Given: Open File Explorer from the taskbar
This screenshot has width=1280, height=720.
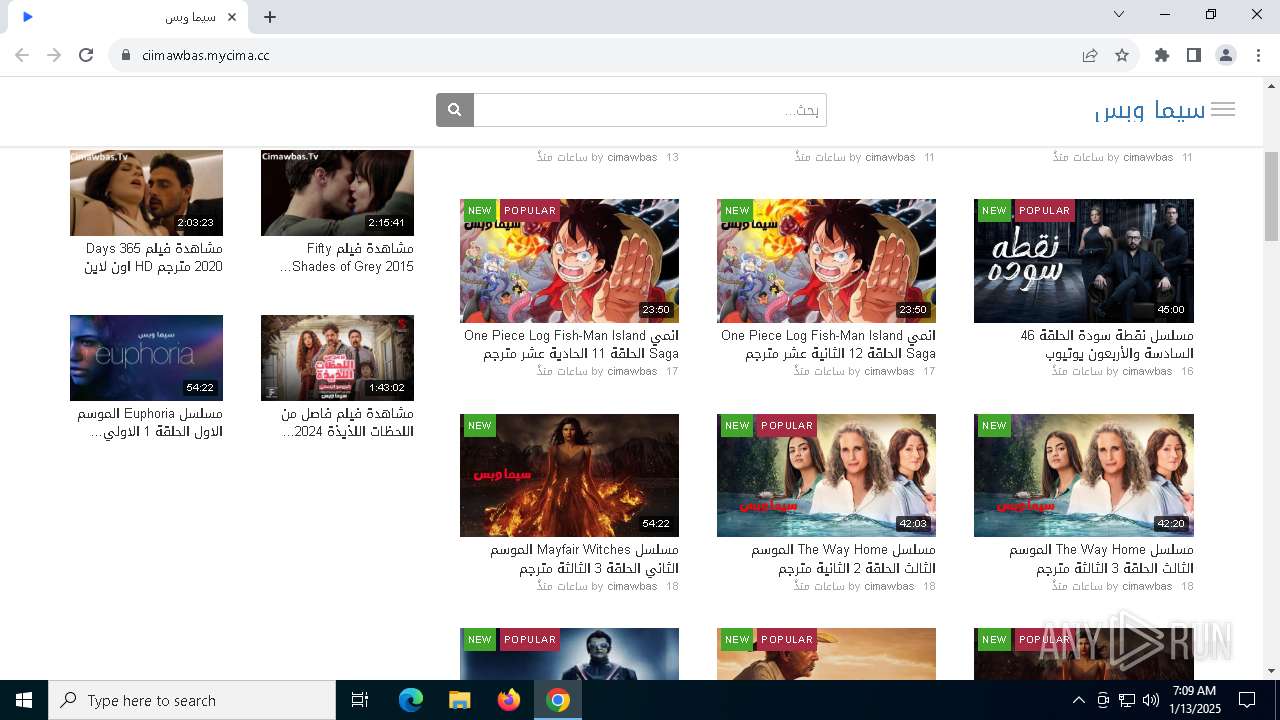Looking at the screenshot, I should (x=459, y=700).
